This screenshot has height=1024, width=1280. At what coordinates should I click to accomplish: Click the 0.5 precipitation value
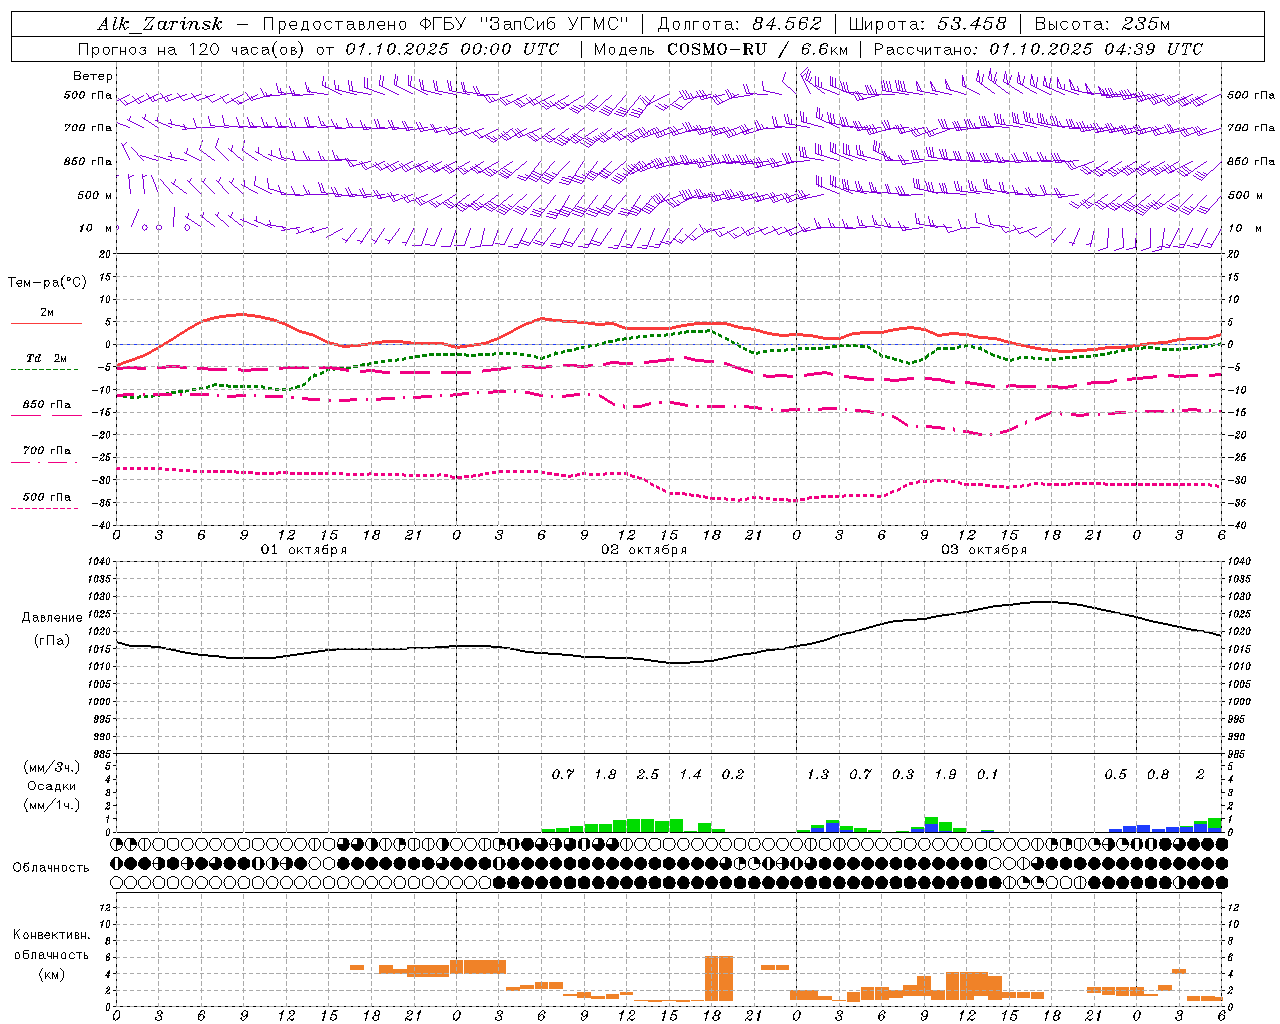coord(1115,775)
